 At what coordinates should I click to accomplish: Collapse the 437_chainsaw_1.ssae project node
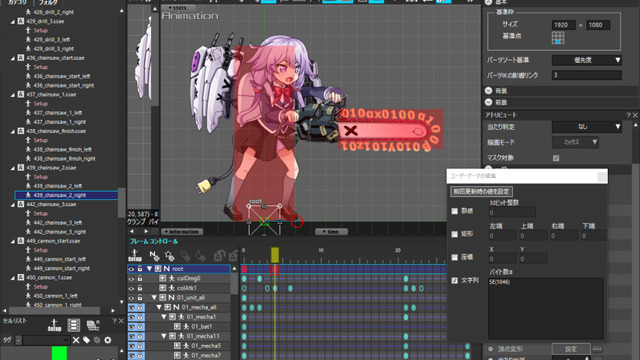[x=13, y=95]
